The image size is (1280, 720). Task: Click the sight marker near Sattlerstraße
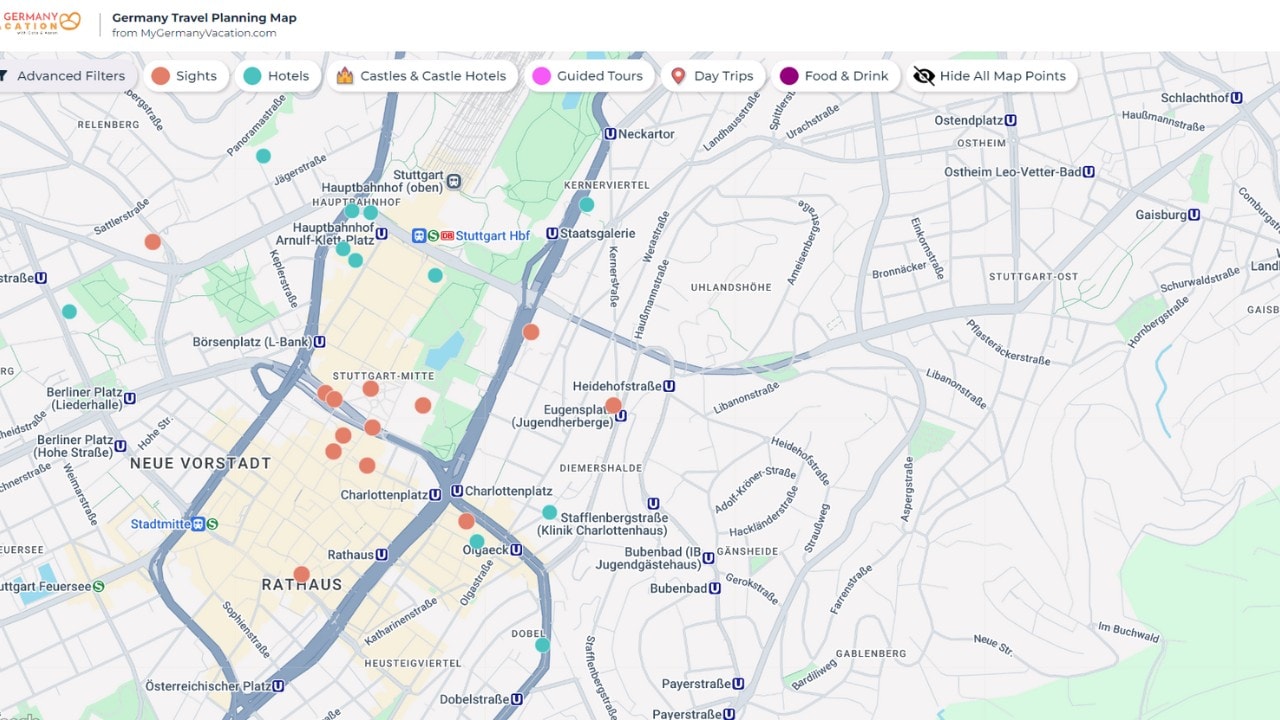(x=152, y=242)
